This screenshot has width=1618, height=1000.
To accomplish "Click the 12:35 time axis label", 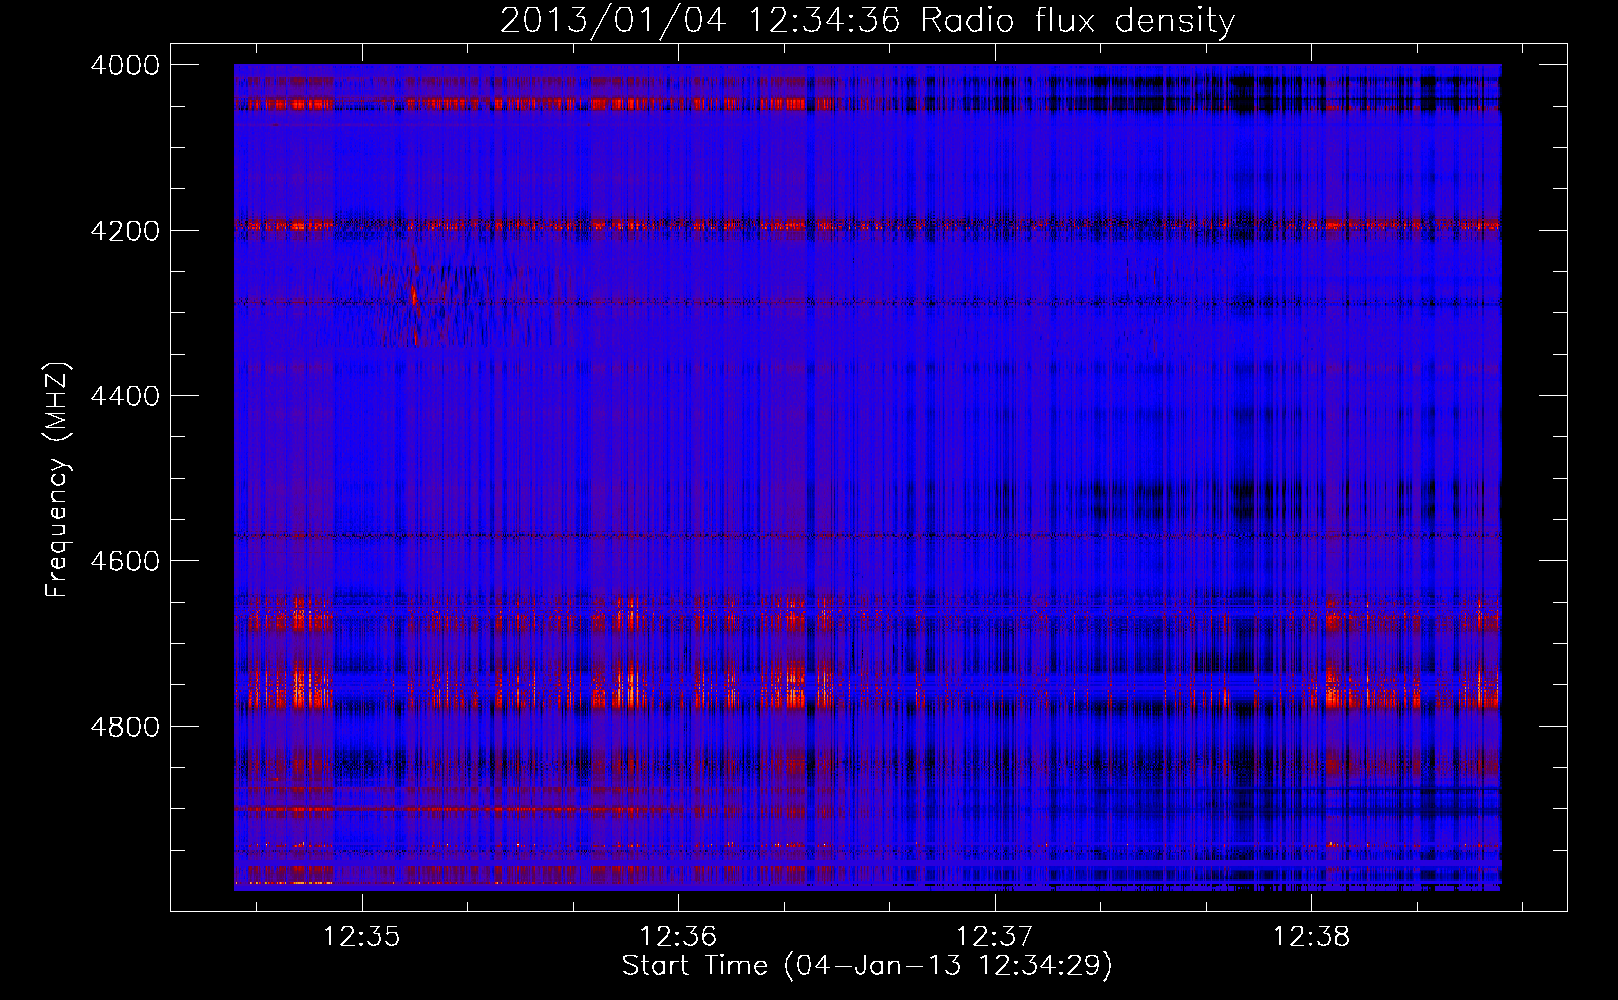I will pyautogui.click(x=362, y=937).
